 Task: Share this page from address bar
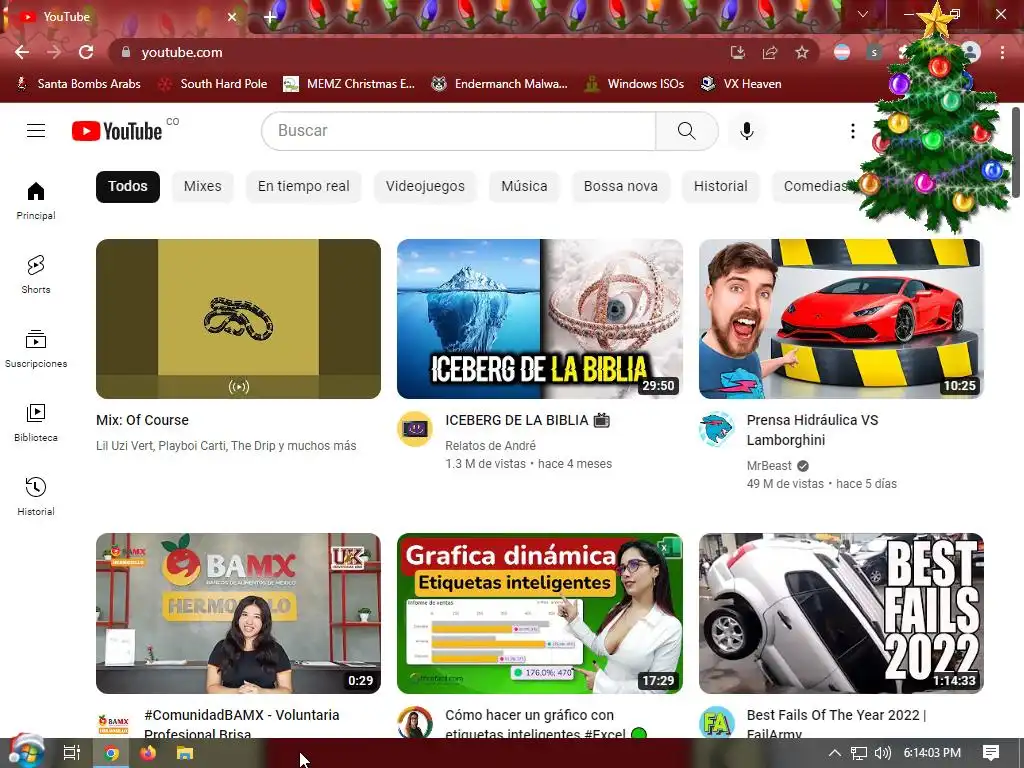(770, 52)
